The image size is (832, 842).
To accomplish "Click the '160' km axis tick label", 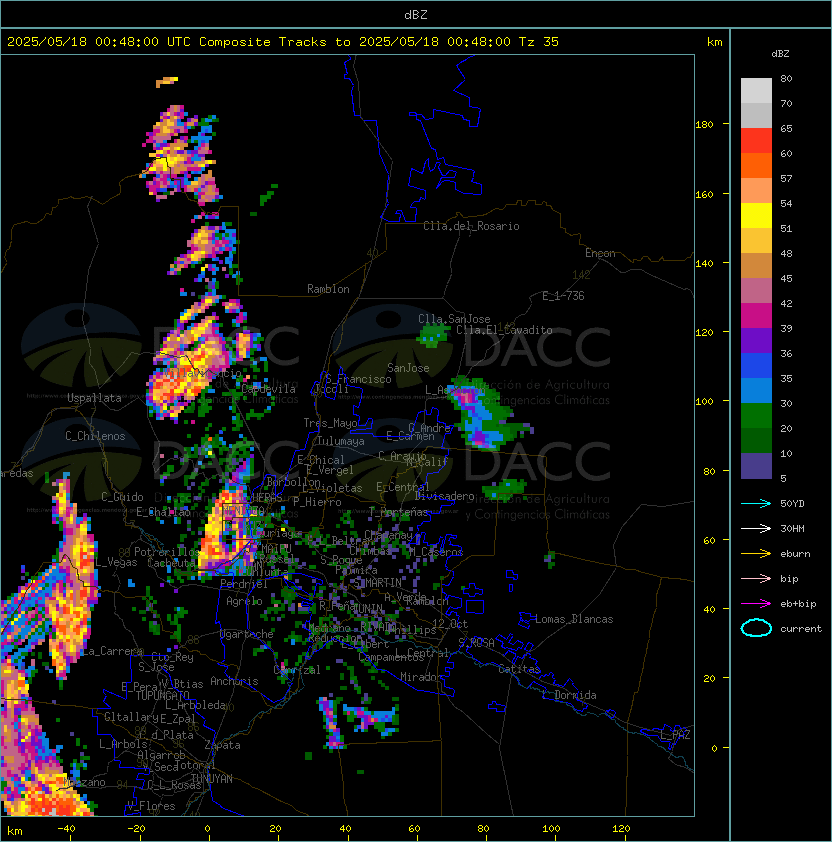I will [704, 194].
